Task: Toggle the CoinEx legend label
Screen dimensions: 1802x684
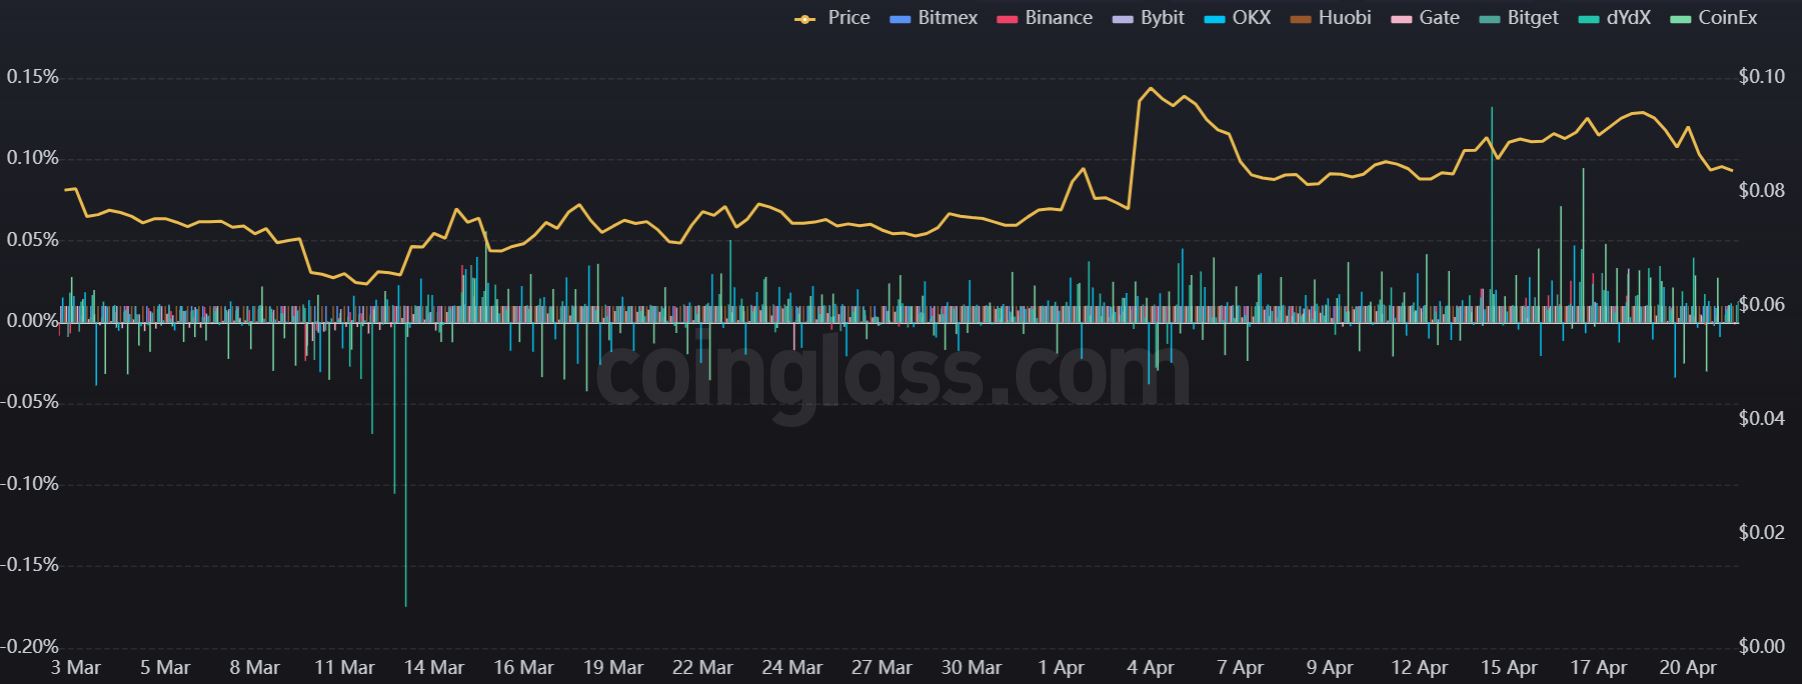Action: click(1727, 18)
